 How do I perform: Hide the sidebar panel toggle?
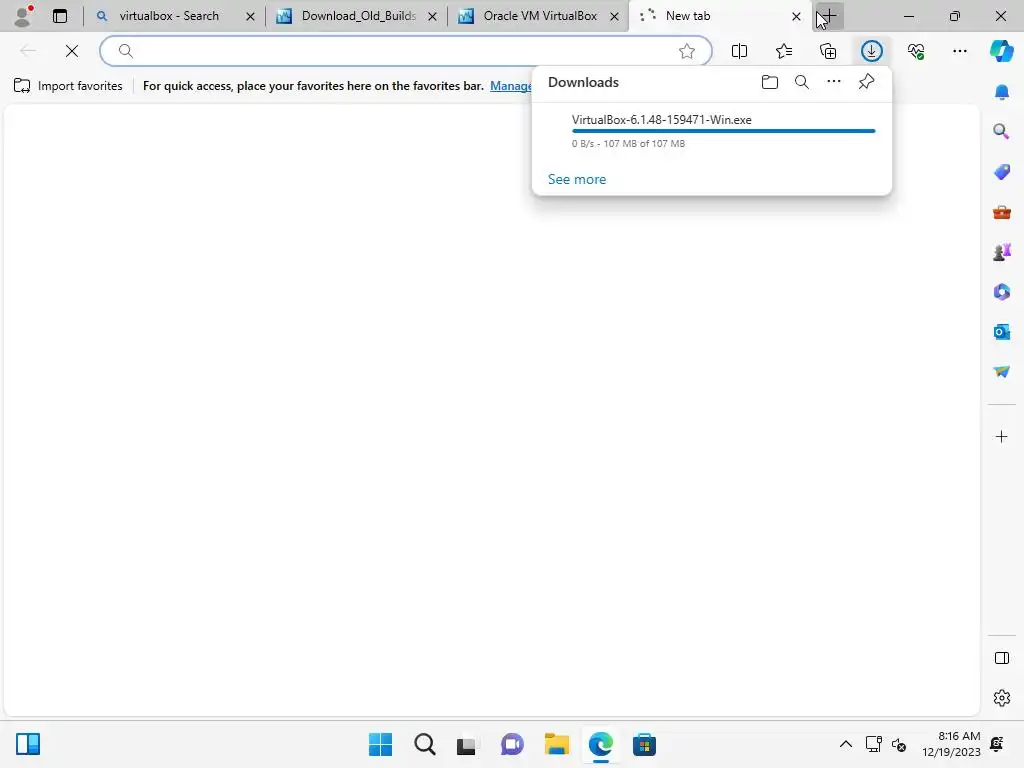tap(1001, 658)
